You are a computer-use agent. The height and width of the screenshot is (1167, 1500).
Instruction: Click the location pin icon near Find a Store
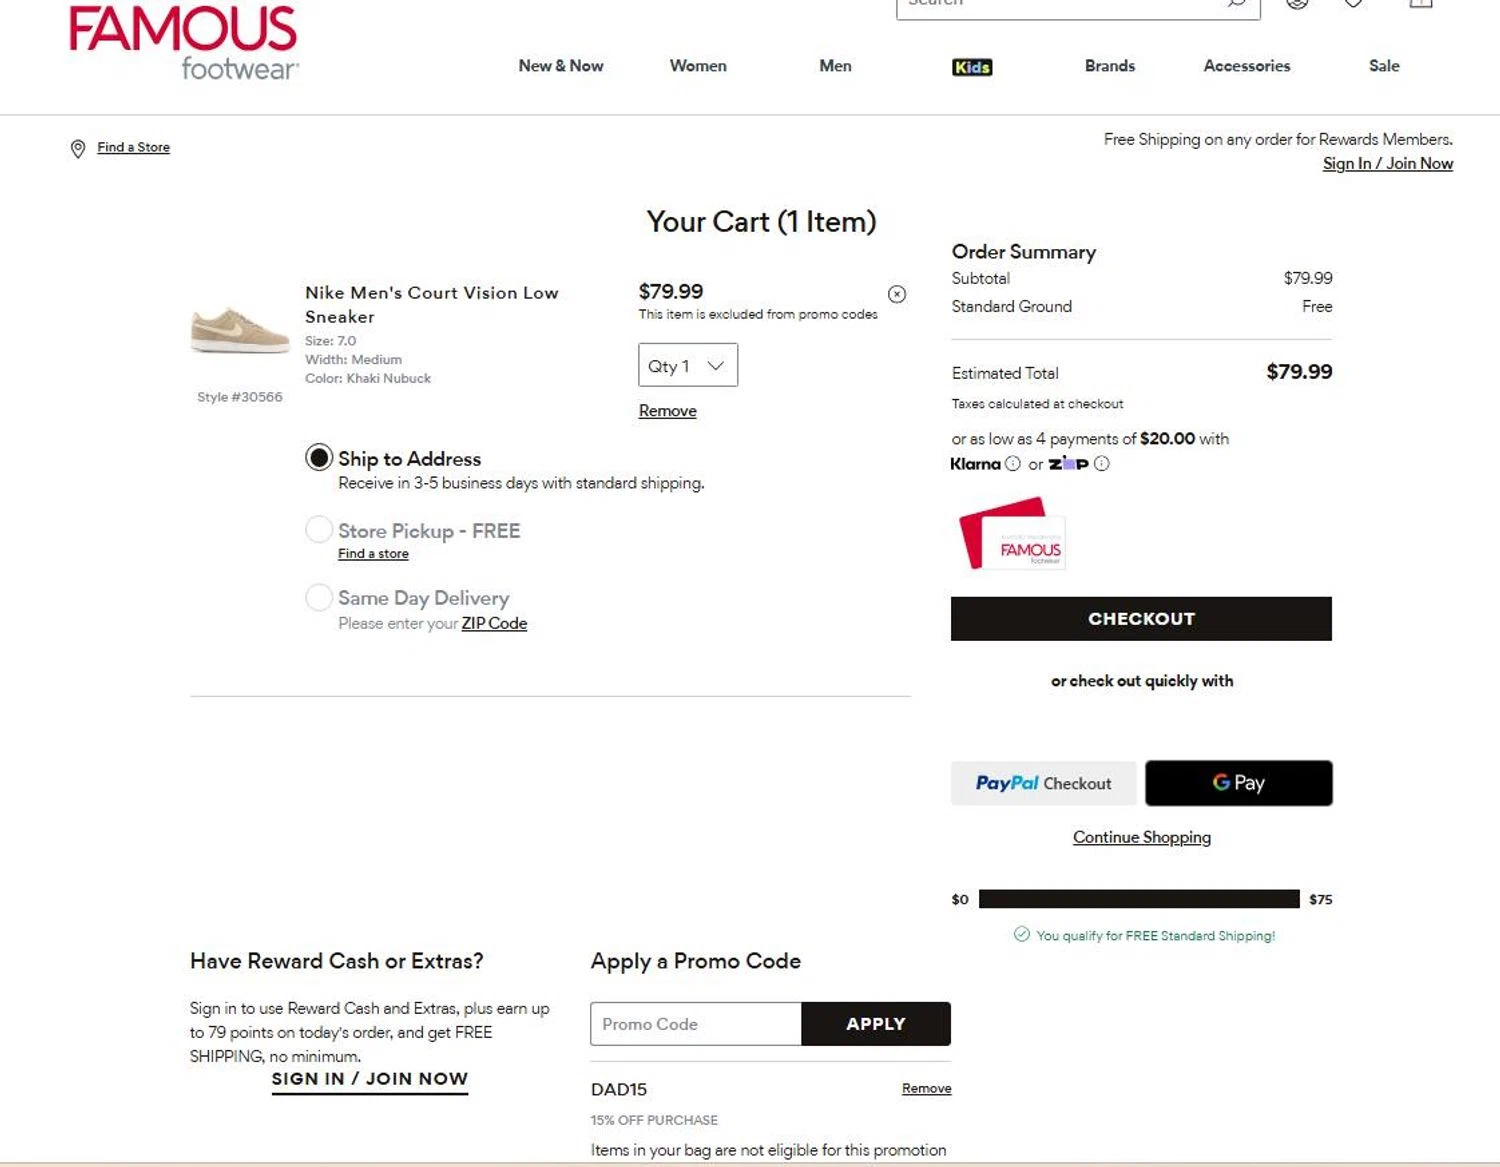coord(78,149)
